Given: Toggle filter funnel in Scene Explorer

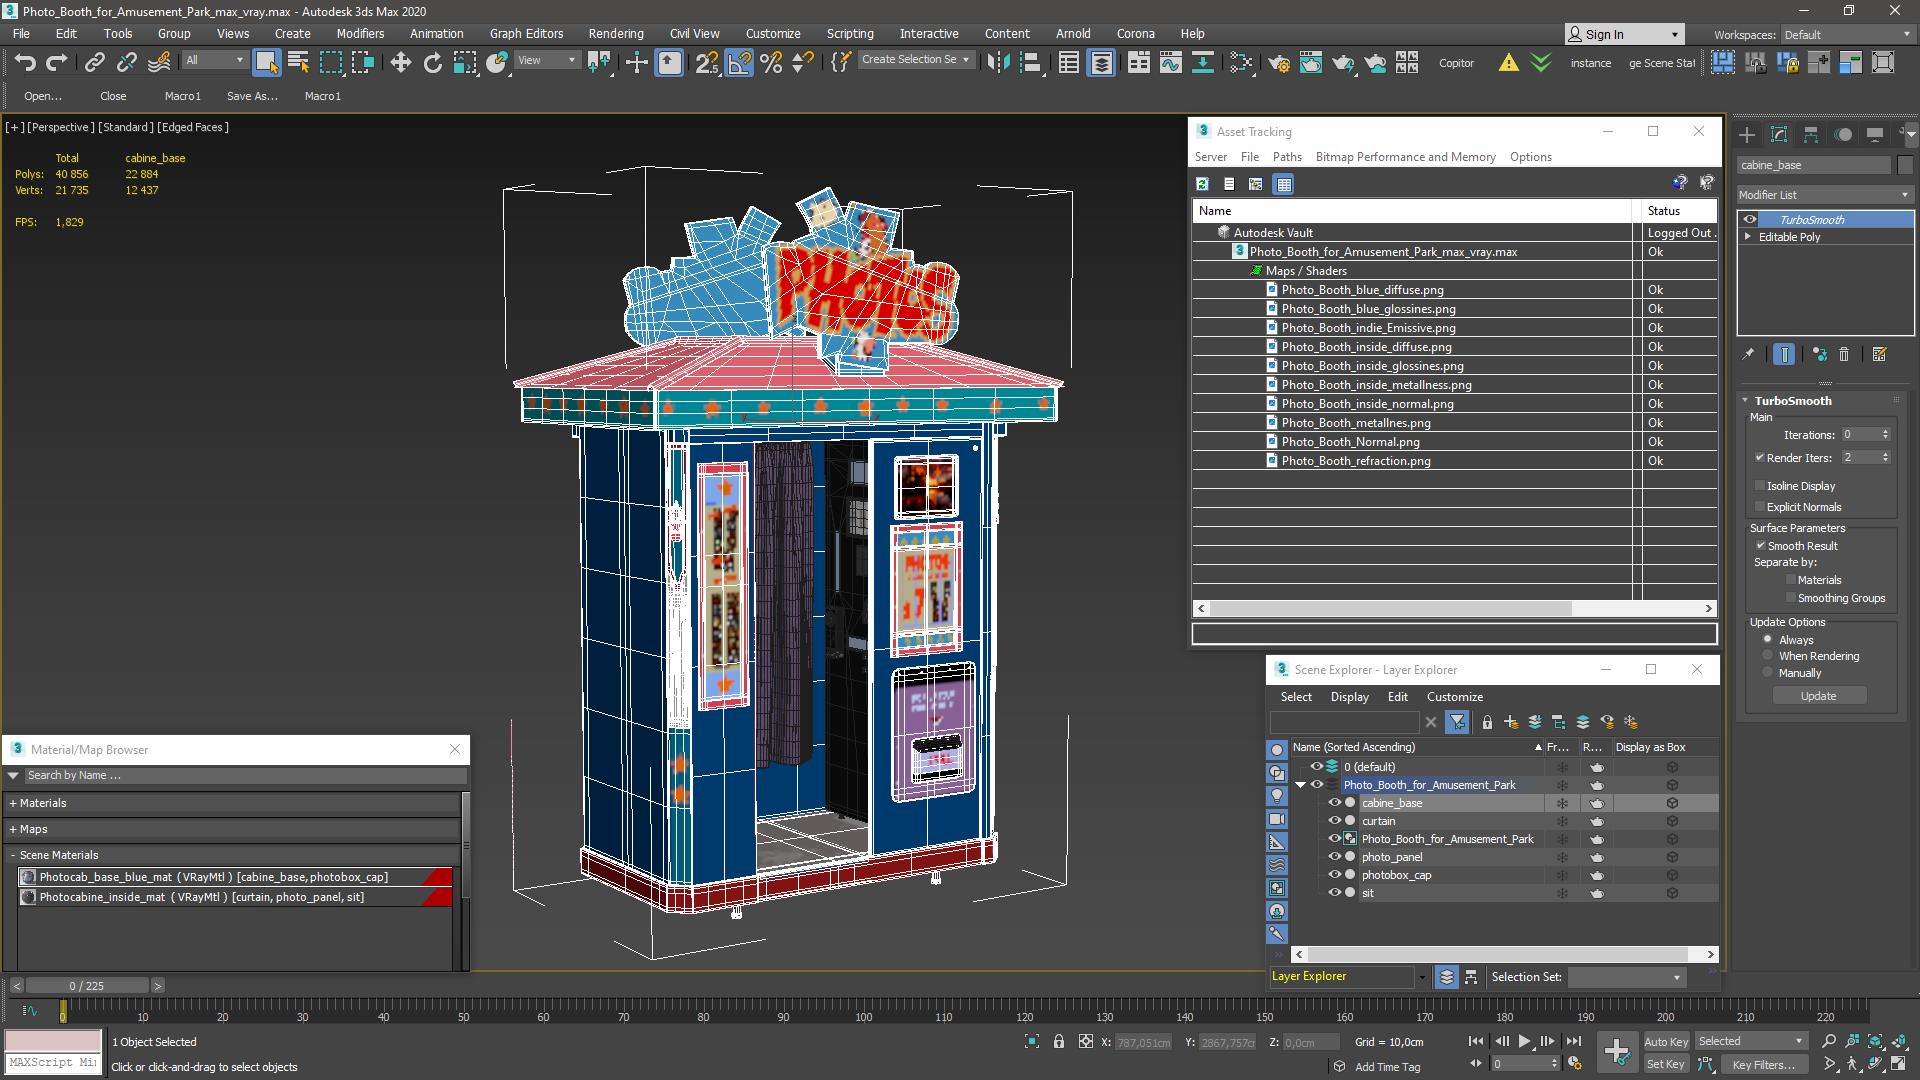Looking at the screenshot, I should pyautogui.click(x=1457, y=722).
